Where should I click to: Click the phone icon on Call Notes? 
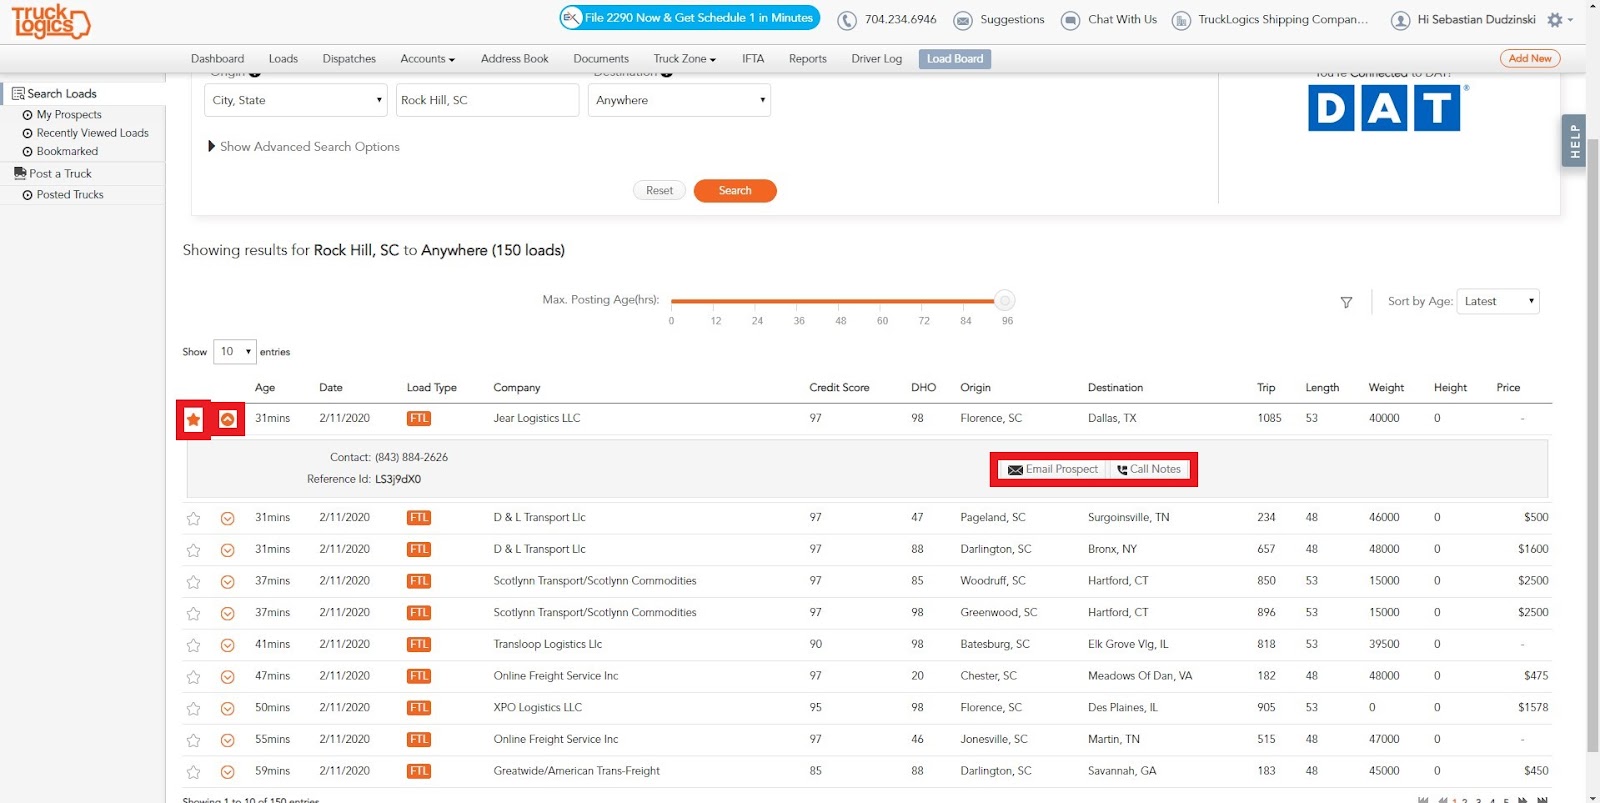click(1122, 470)
